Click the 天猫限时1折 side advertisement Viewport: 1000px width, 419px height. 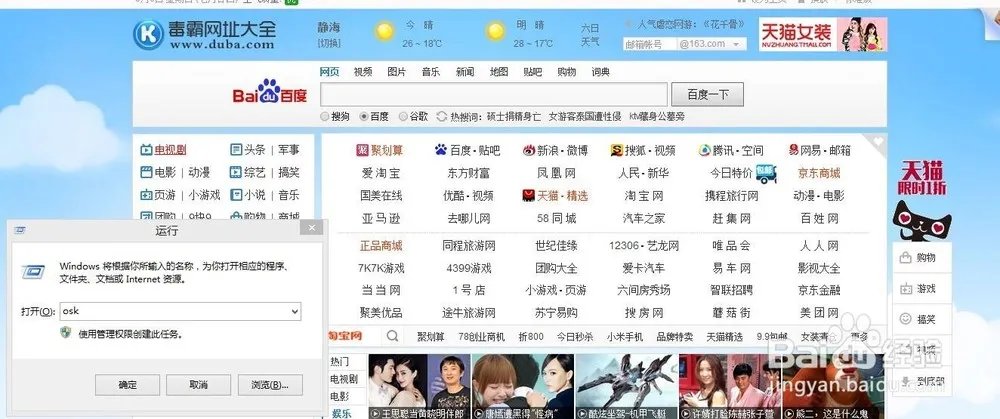[x=922, y=199]
